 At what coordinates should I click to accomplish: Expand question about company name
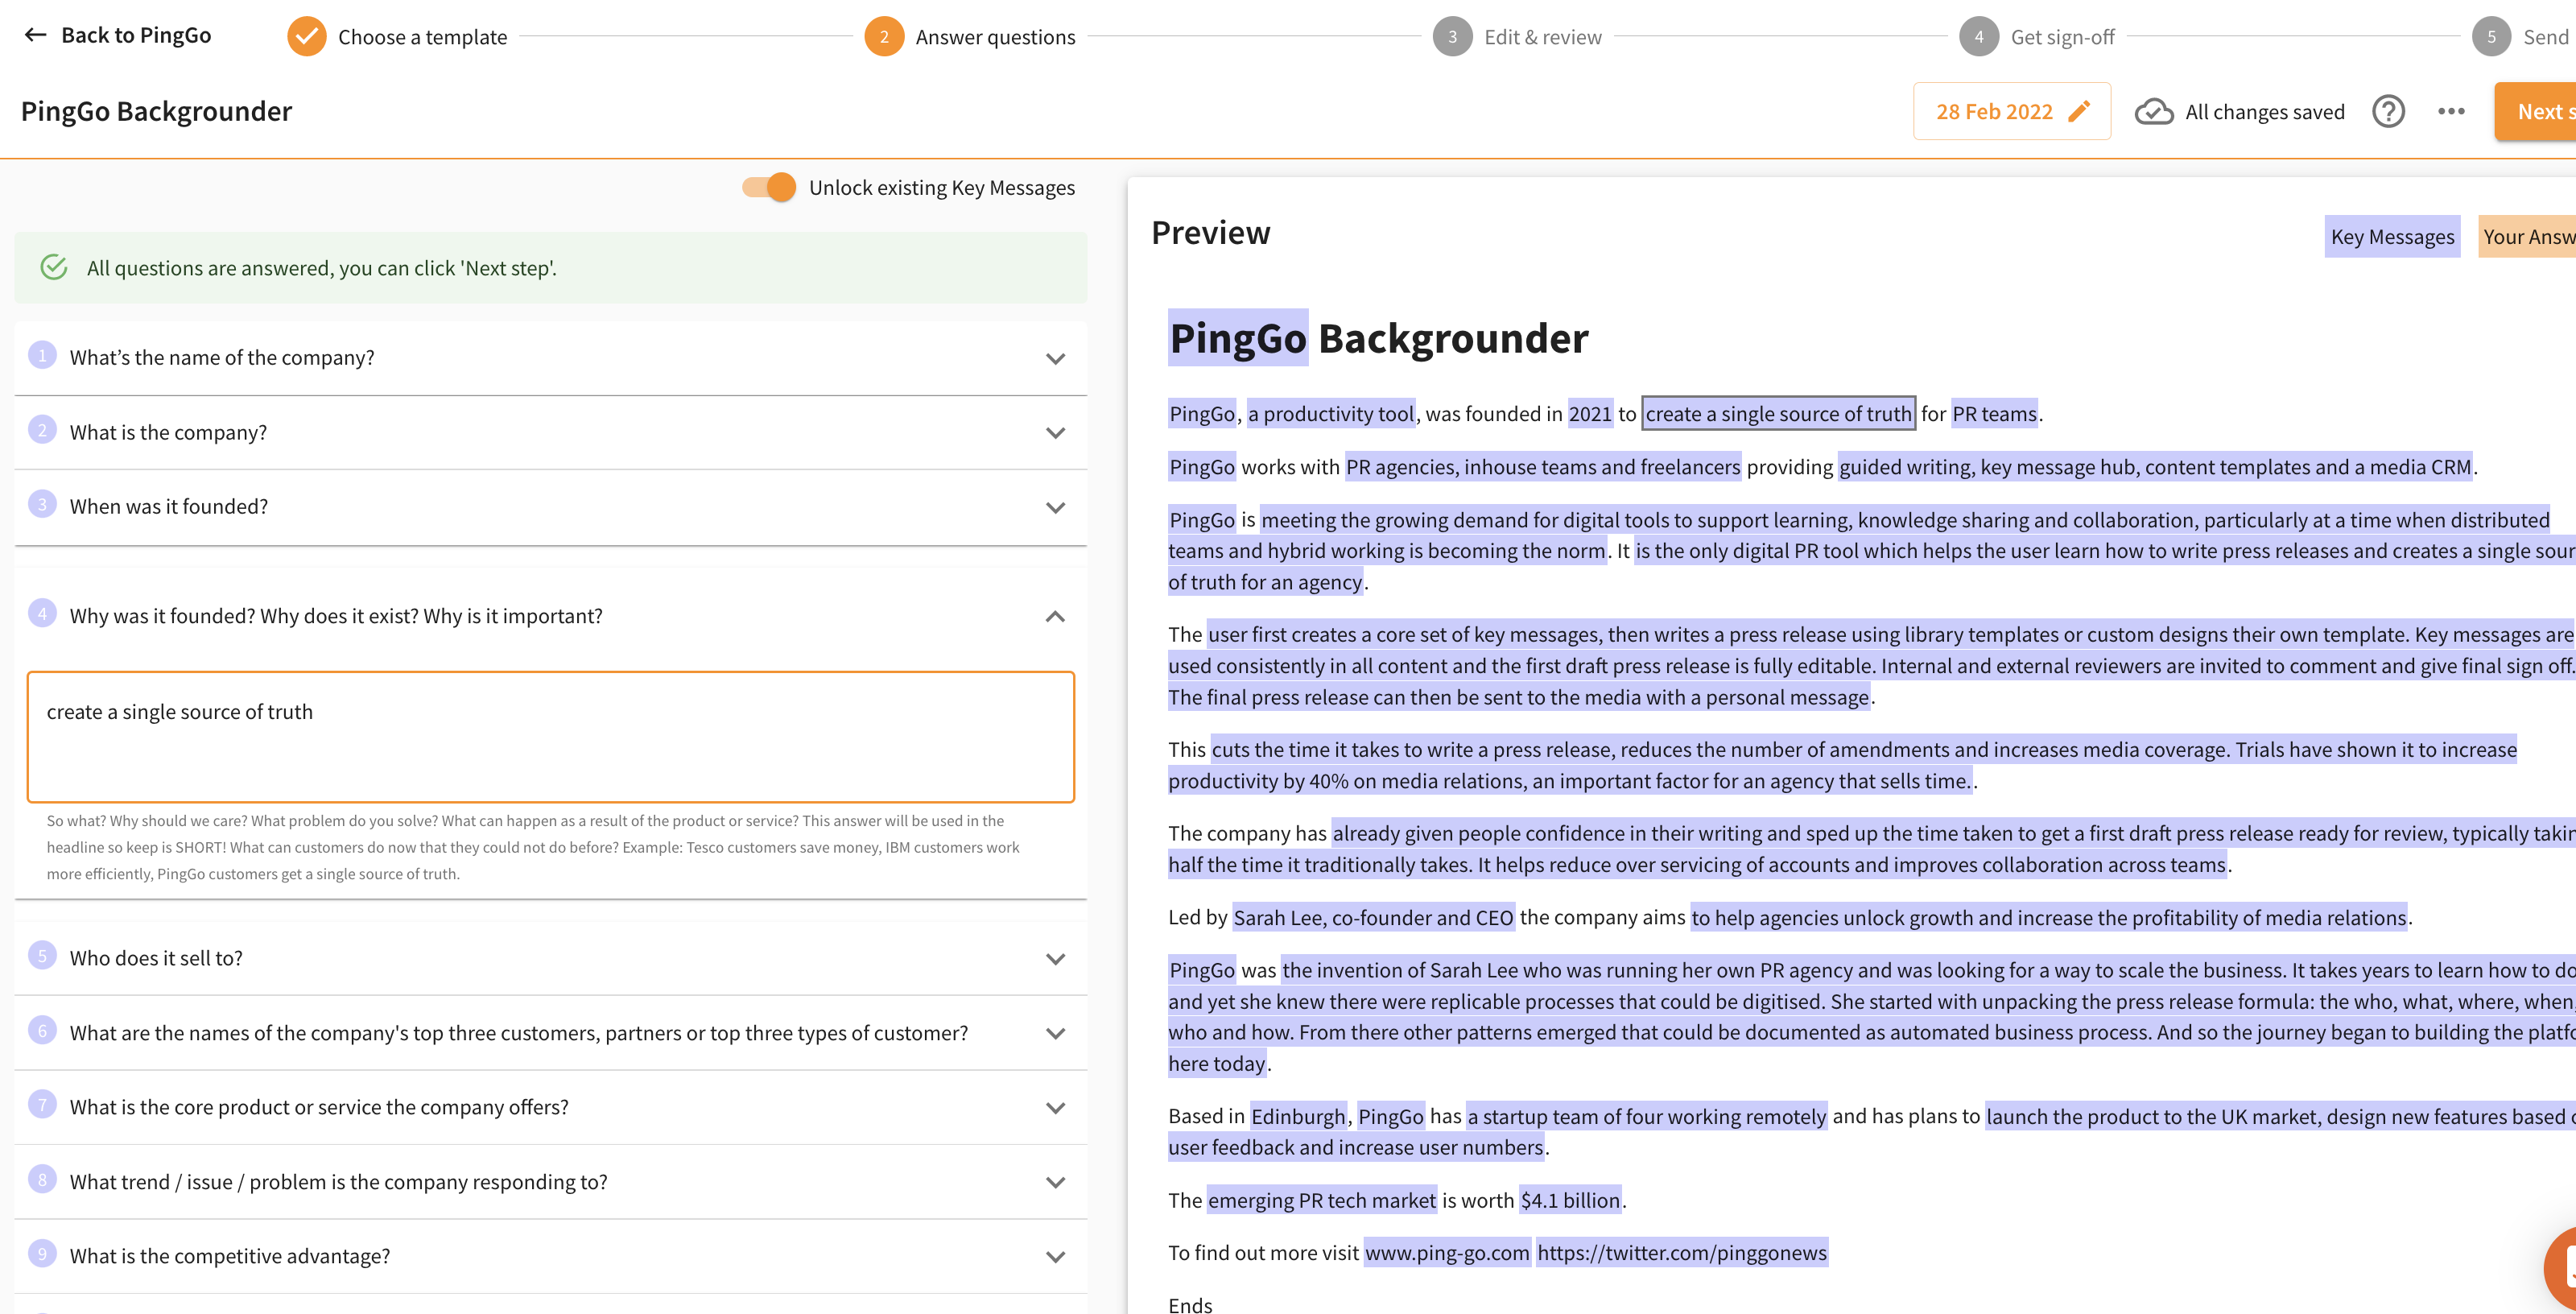(x=1054, y=358)
